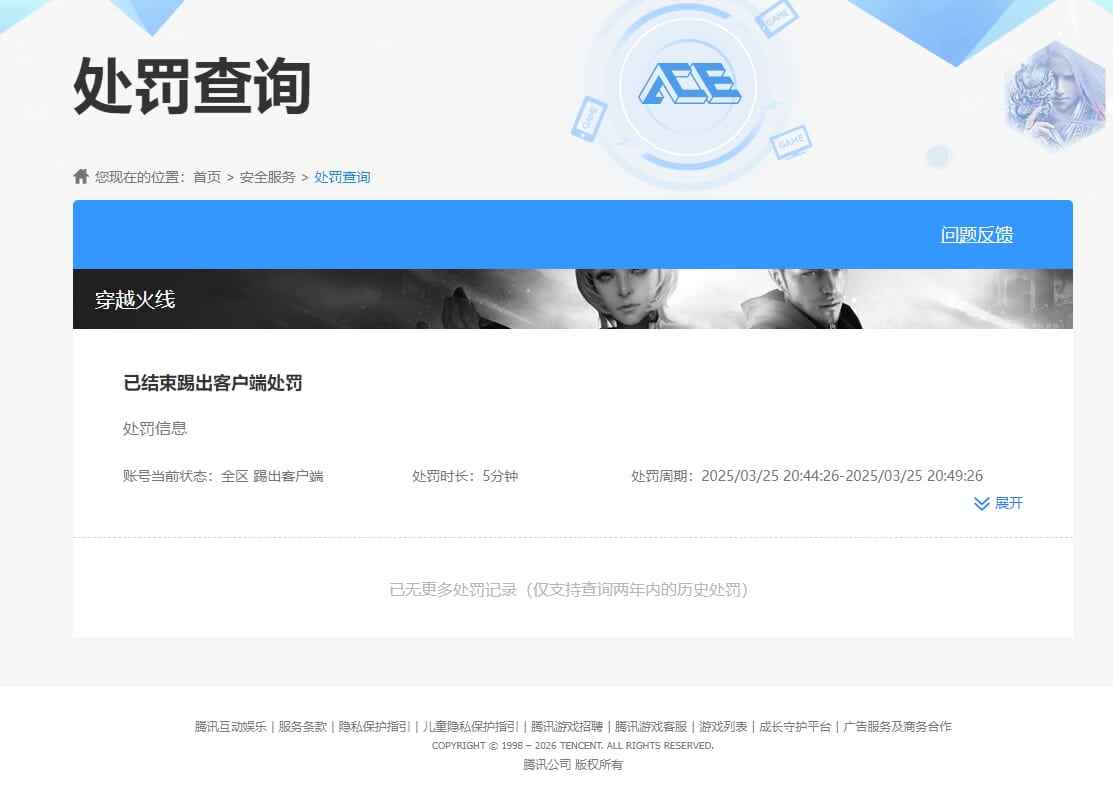Viewport: 1113px width, 785px height.
Task: Click the character artwork emblem in the top-right corner
Action: point(1054,97)
